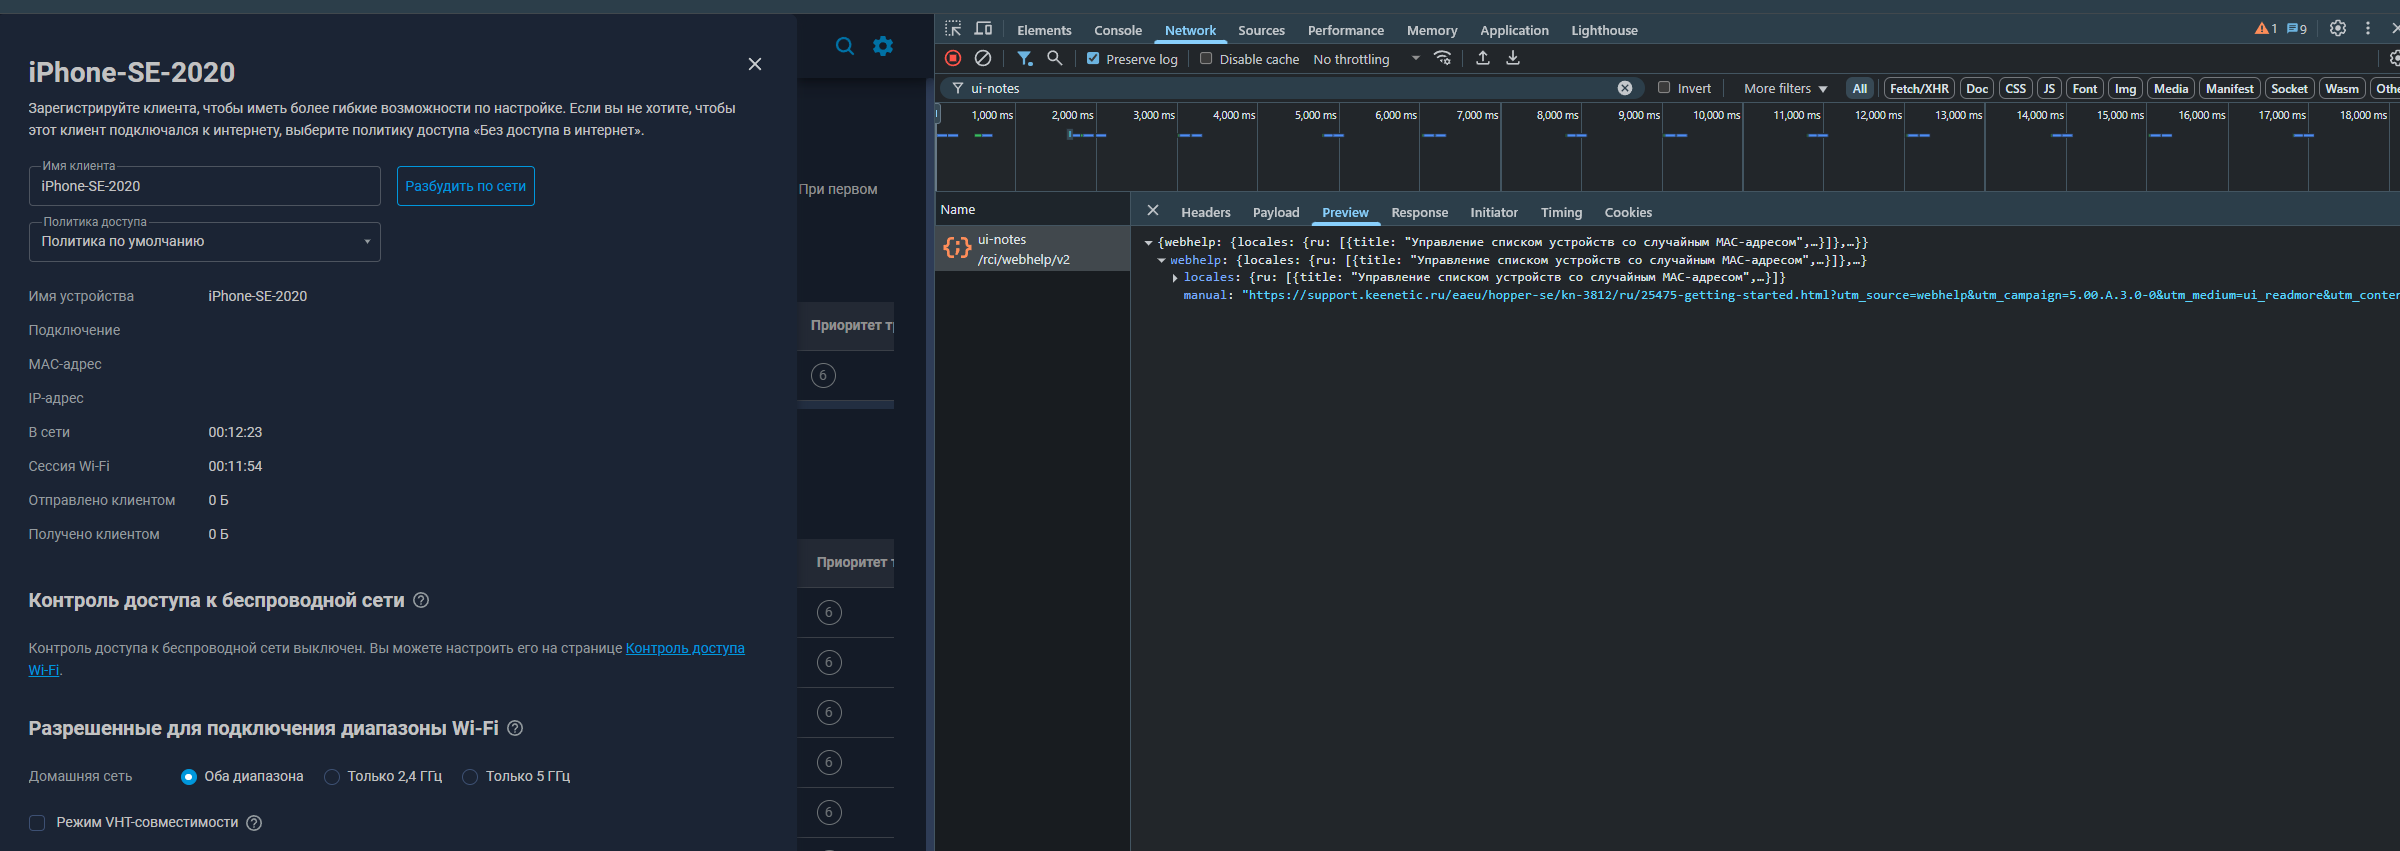Toggle the network filter funnel icon
2400x851 pixels.
click(1024, 59)
